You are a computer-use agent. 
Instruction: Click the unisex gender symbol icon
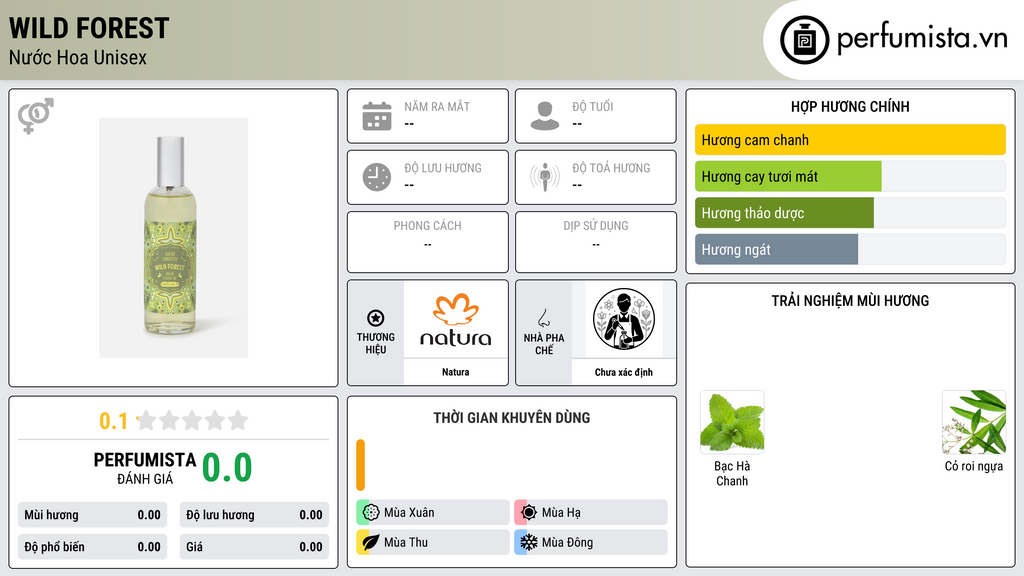pos(35,116)
